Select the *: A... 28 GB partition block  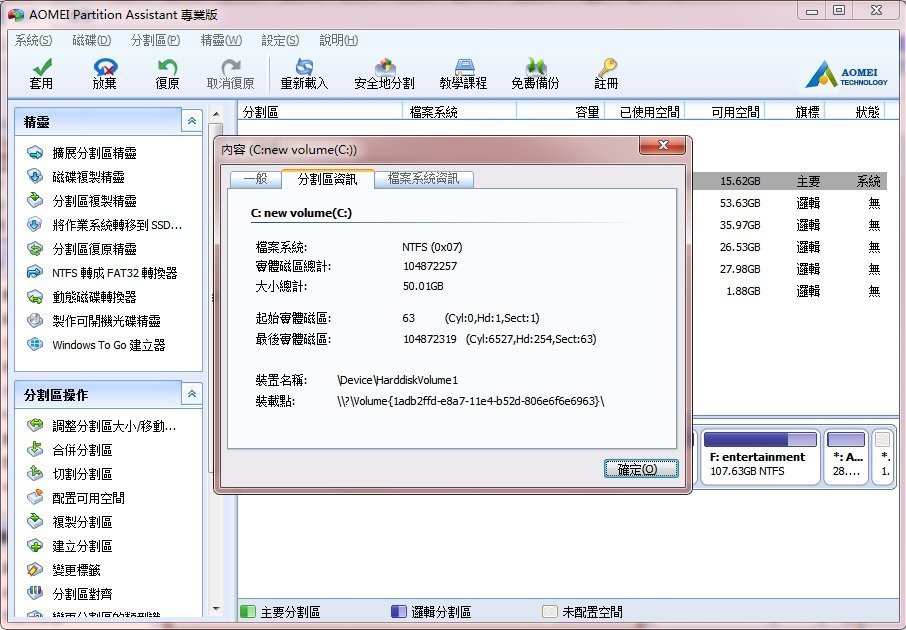point(847,456)
